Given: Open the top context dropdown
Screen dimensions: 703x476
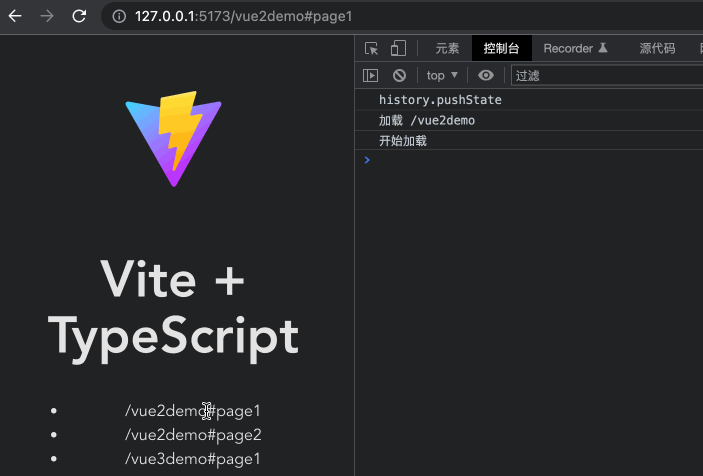Looking at the screenshot, I should click(x=442, y=75).
